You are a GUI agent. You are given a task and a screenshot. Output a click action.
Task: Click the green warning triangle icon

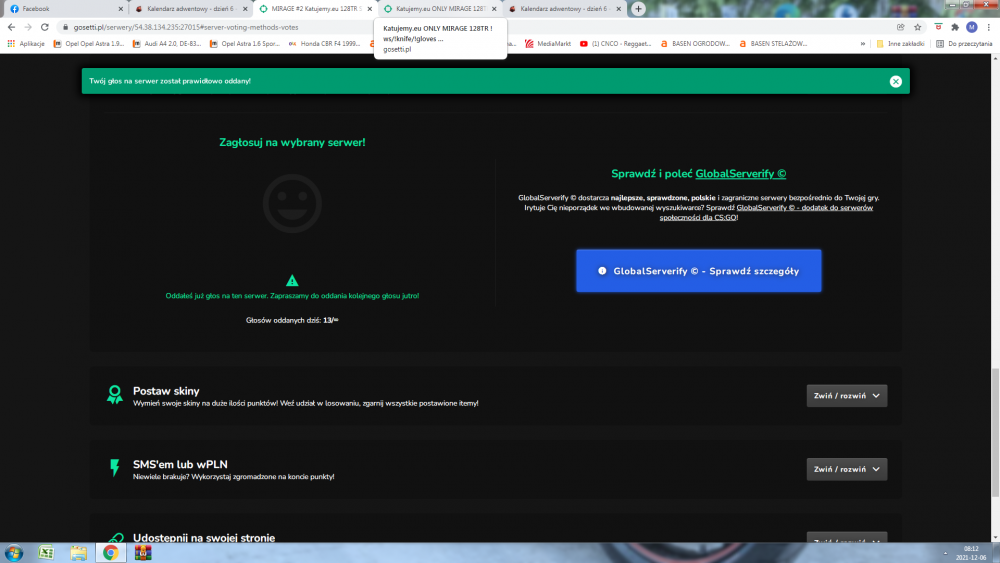292,281
